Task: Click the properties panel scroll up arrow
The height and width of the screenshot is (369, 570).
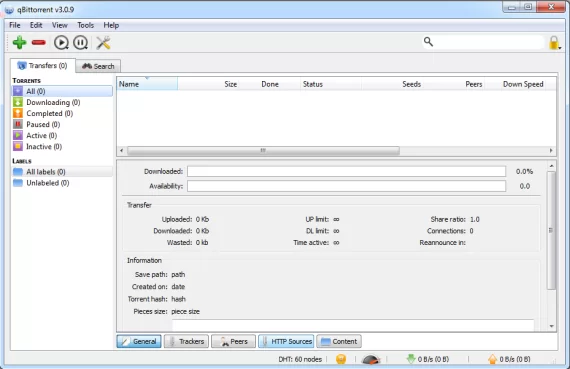Action: [551, 166]
